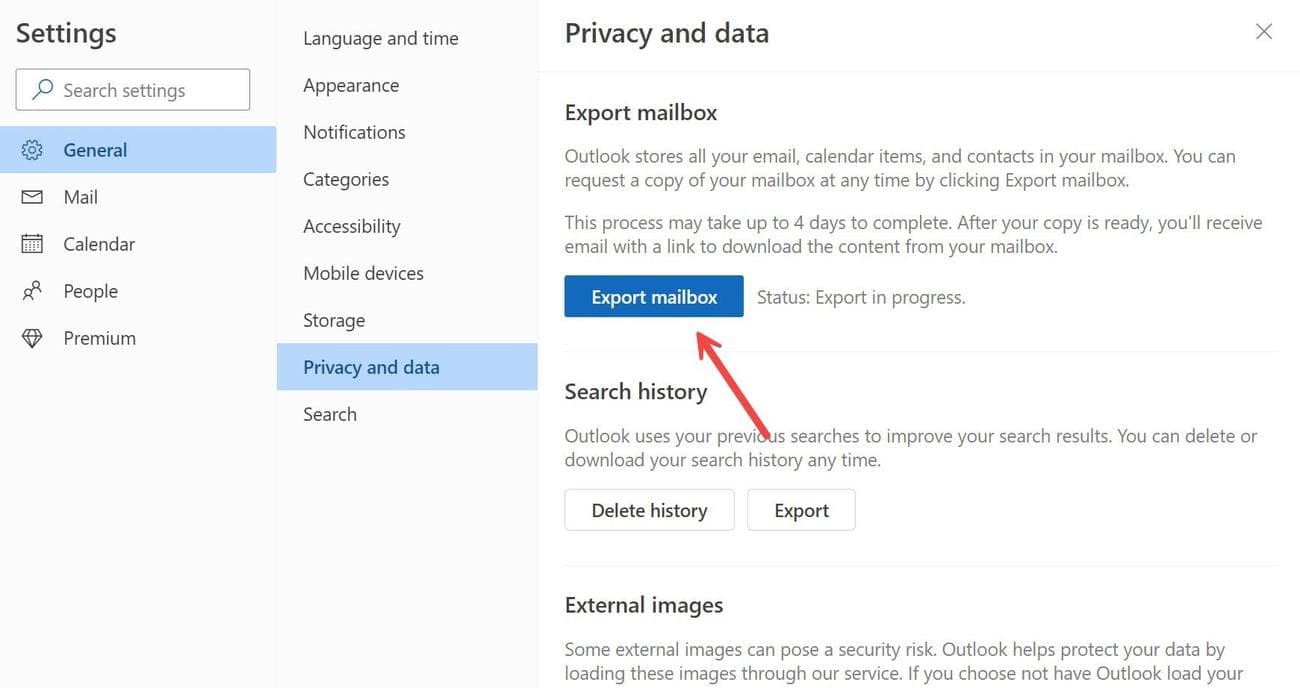The width and height of the screenshot is (1300, 688).
Task: Switch to the Appearance settings section
Action: pyautogui.click(x=350, y=85)
